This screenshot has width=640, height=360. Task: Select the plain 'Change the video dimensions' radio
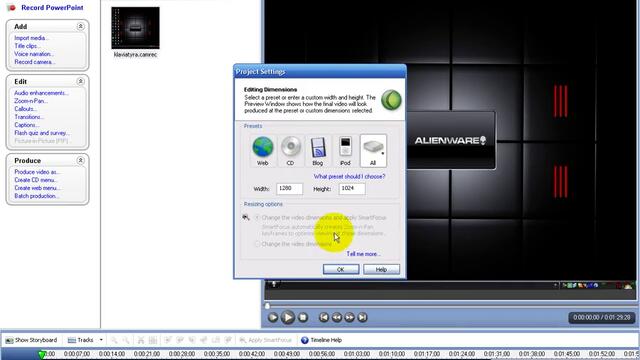[x=257, y=244]
